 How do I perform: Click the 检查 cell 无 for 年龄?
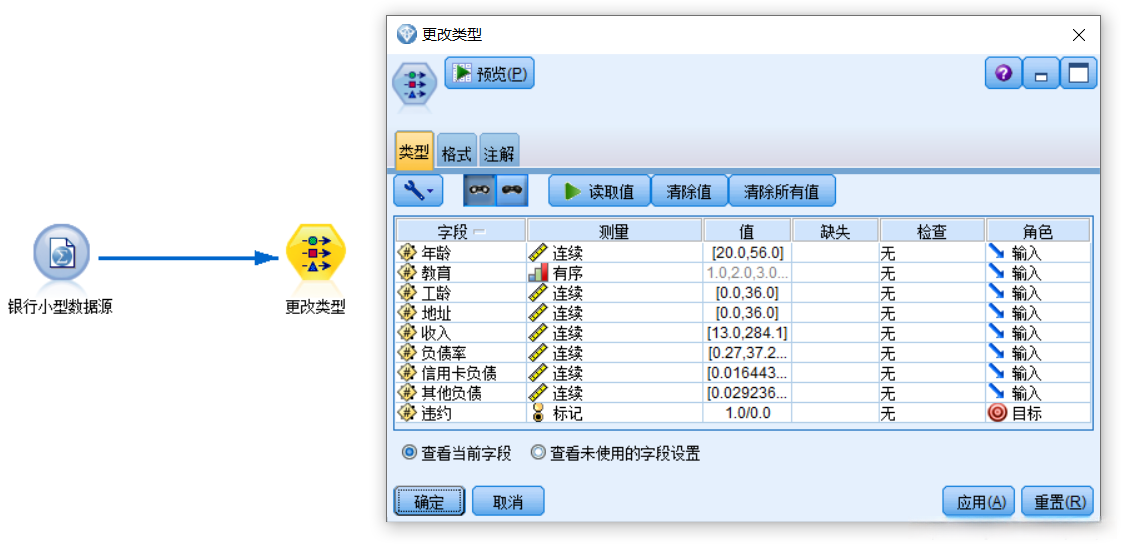pyautogui.click(x=932, y=253)
